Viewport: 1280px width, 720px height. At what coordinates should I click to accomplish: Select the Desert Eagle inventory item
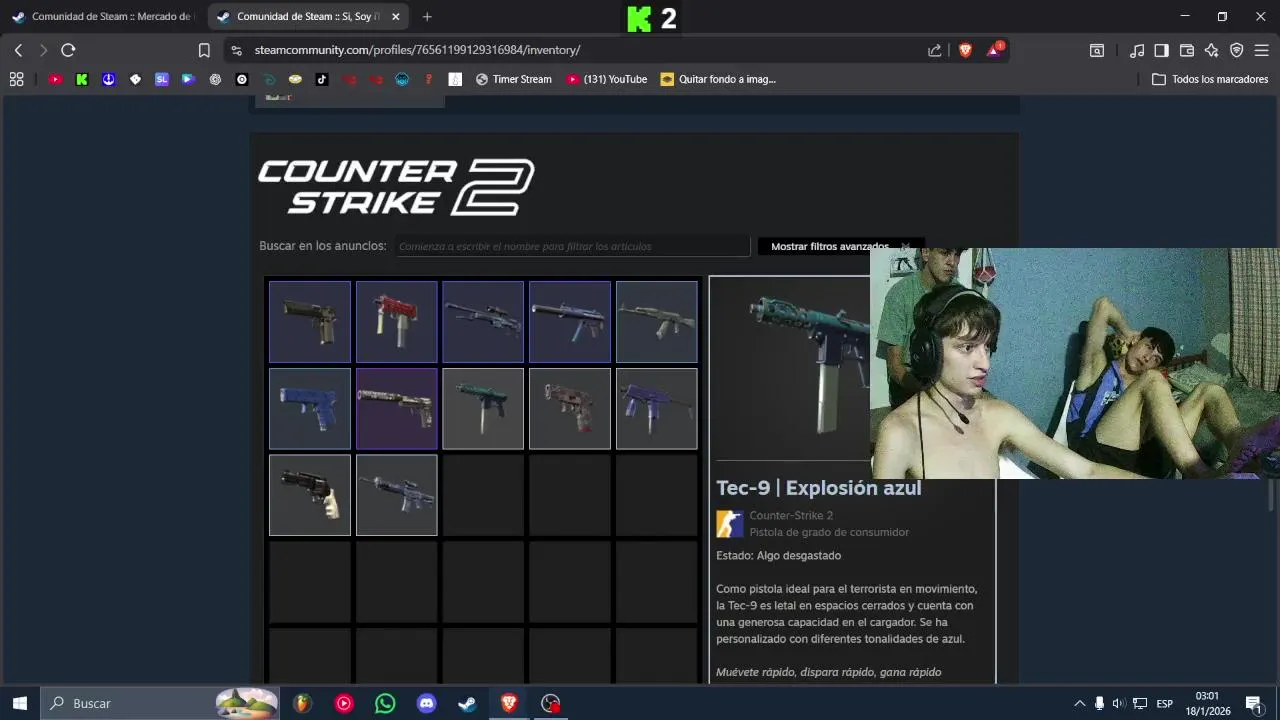tap(310, 322)
